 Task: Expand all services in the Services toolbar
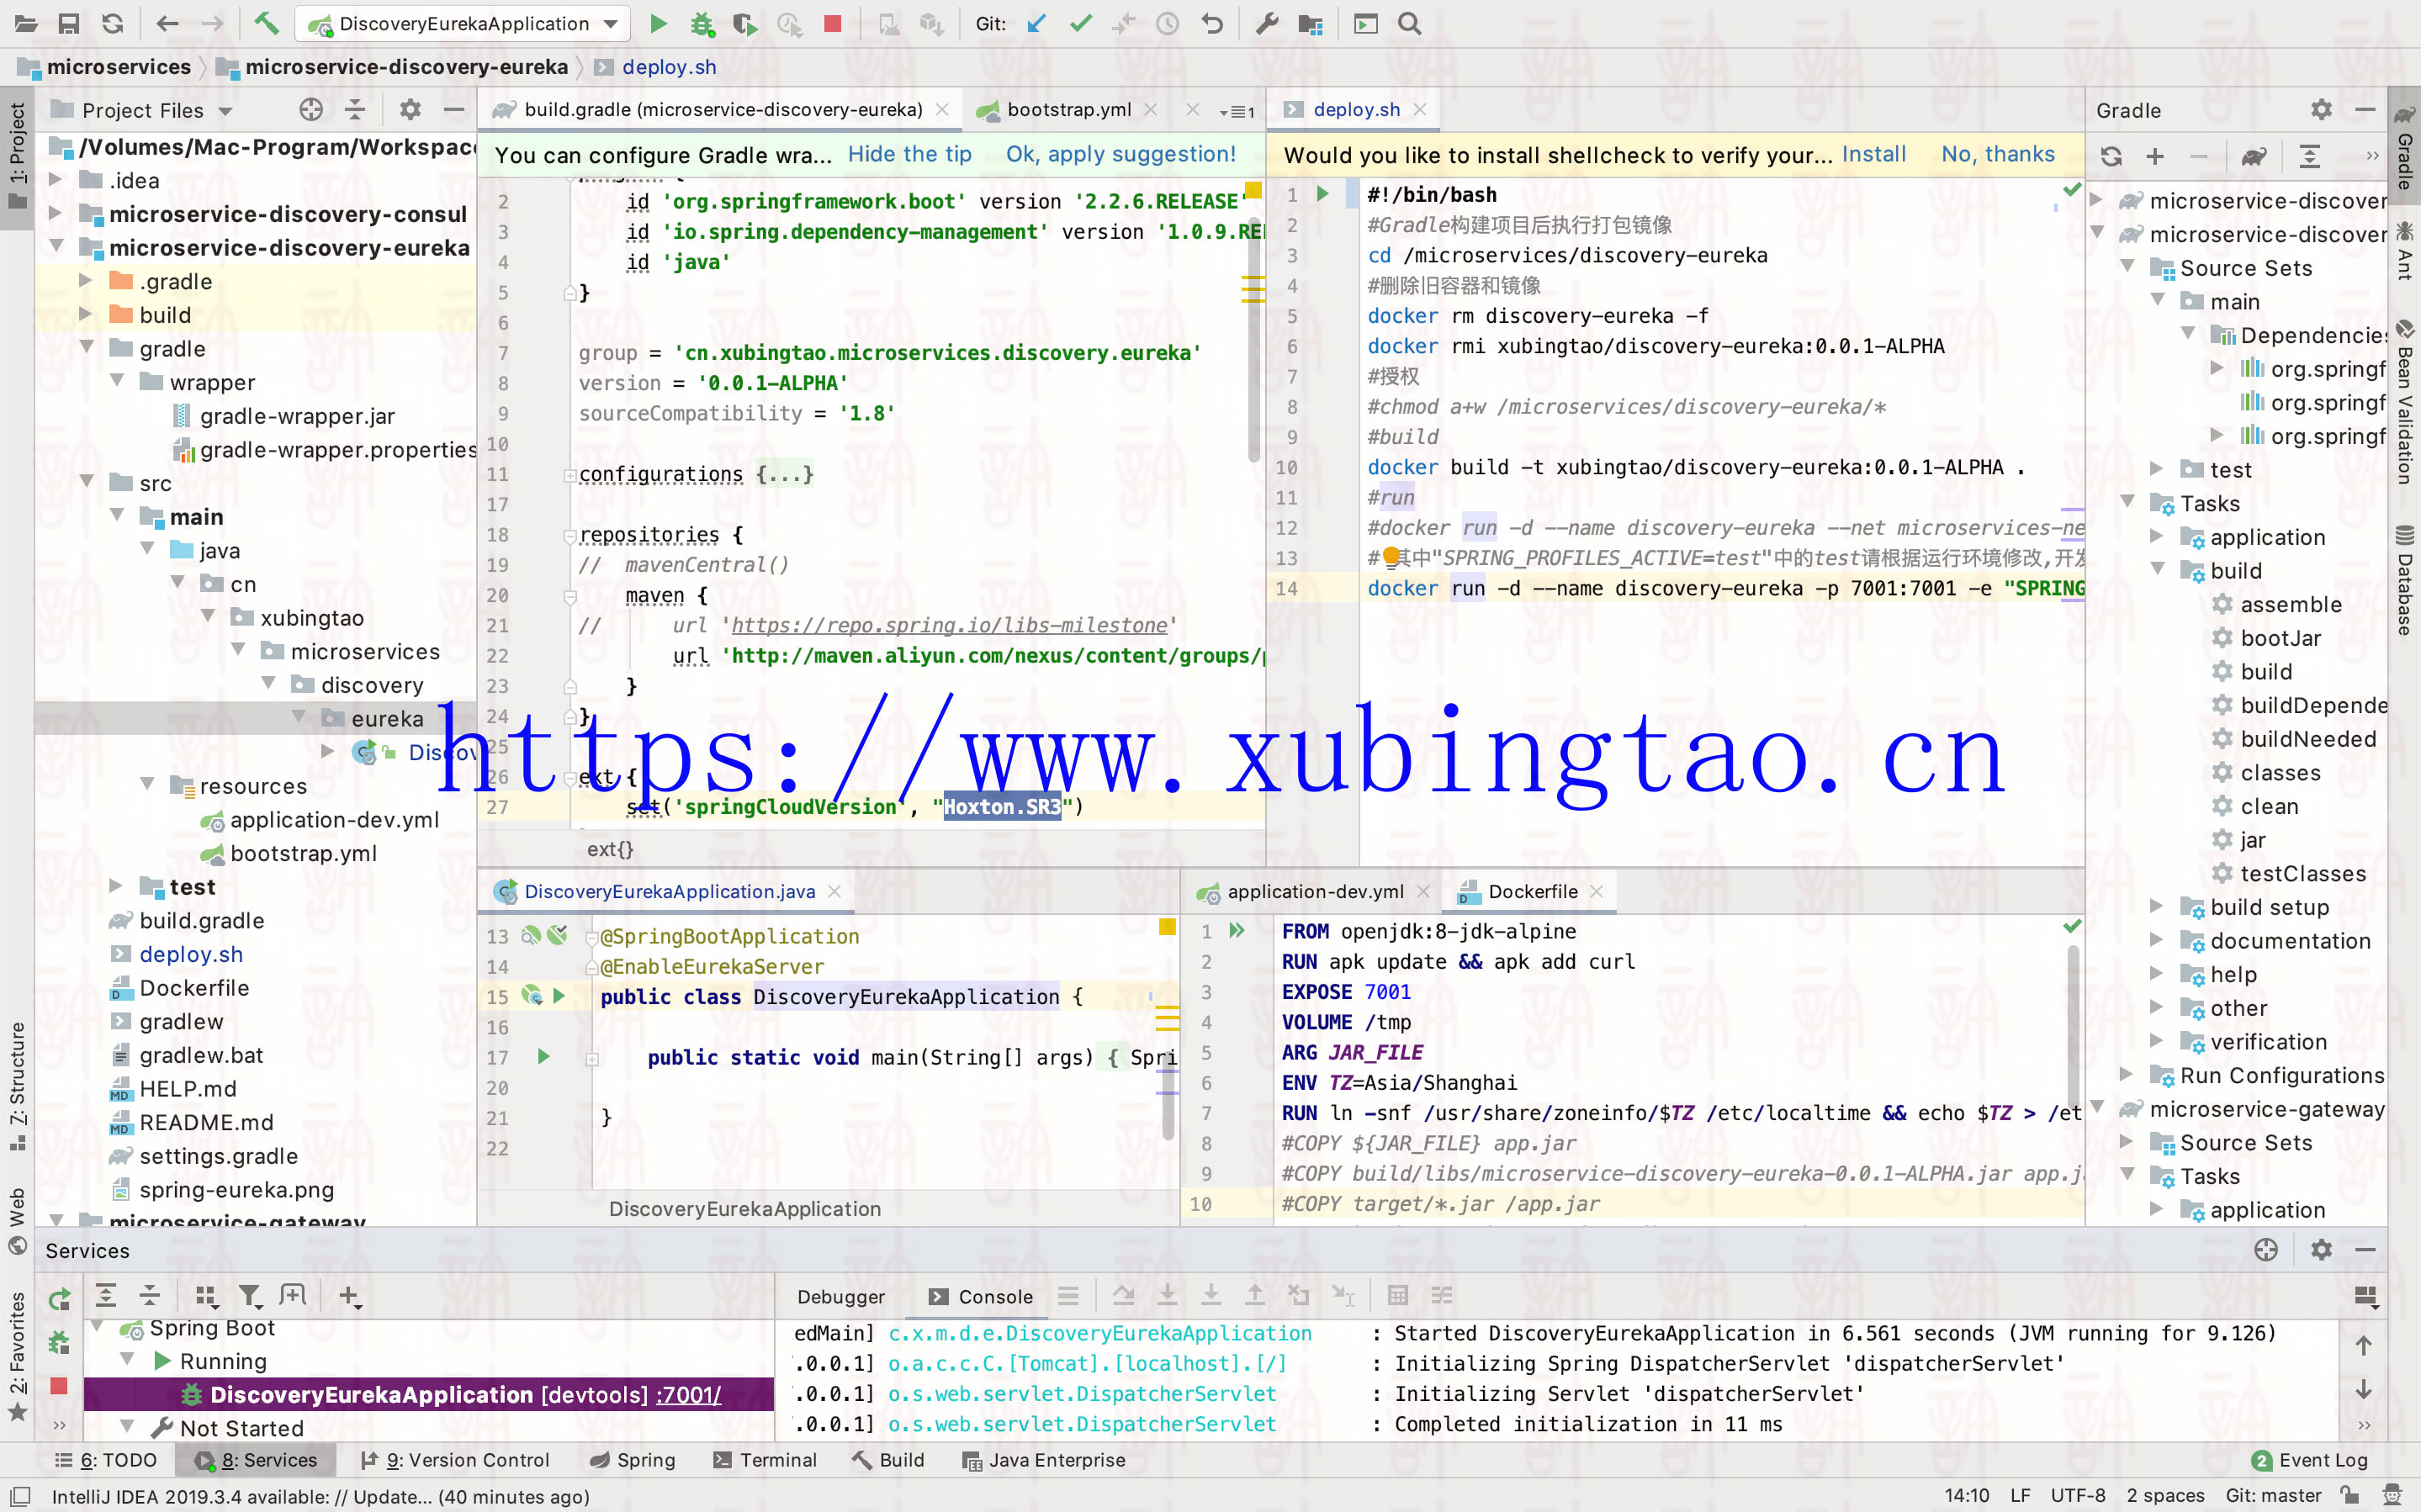coord(106,1296)
